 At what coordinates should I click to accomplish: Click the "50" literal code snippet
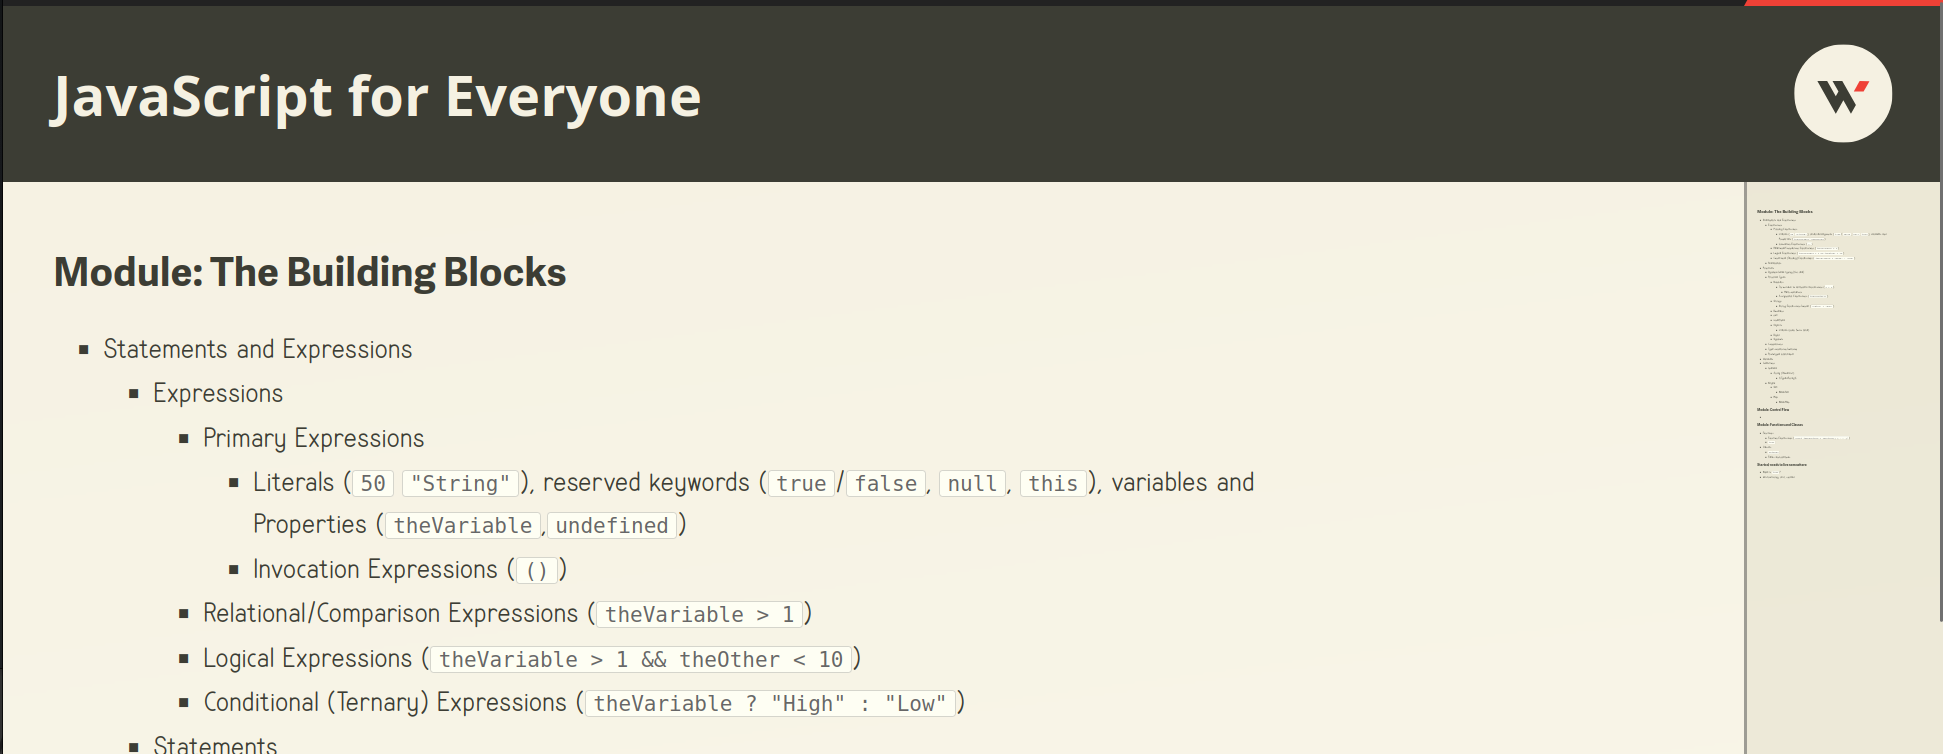point(373,484)
